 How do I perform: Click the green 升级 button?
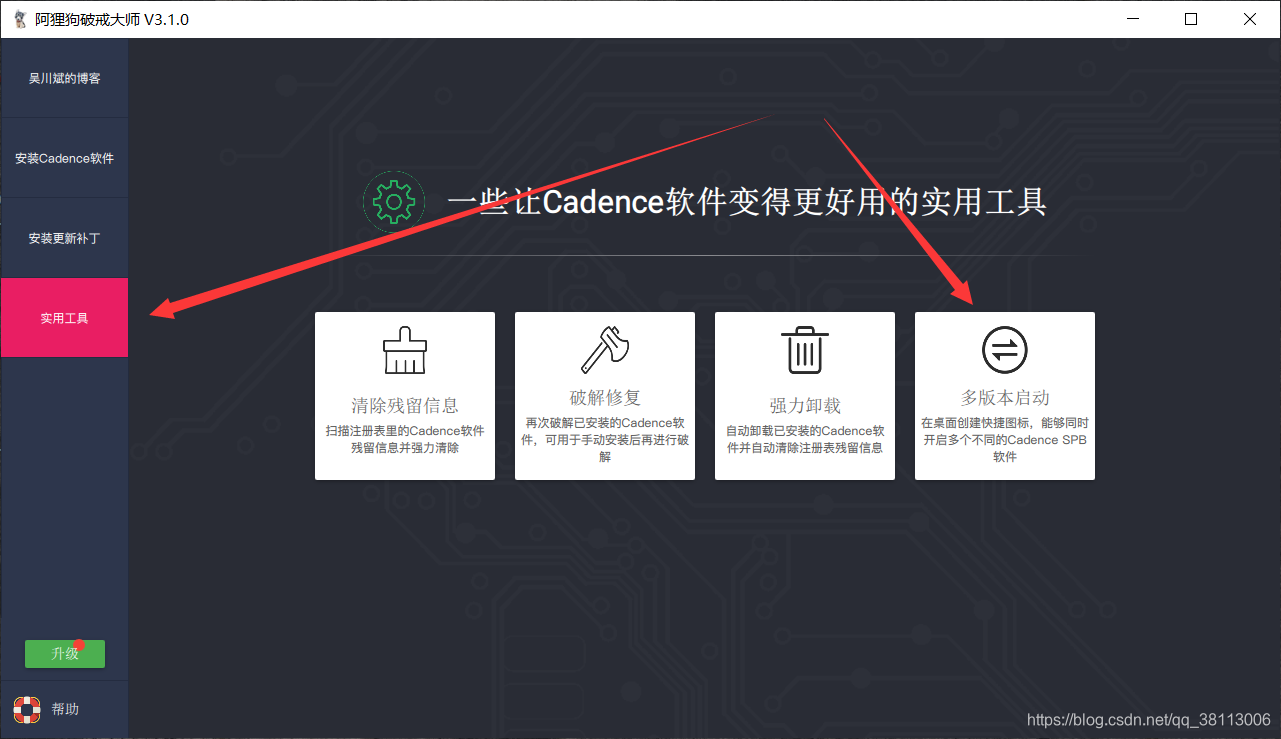click(x=65, y=654)
